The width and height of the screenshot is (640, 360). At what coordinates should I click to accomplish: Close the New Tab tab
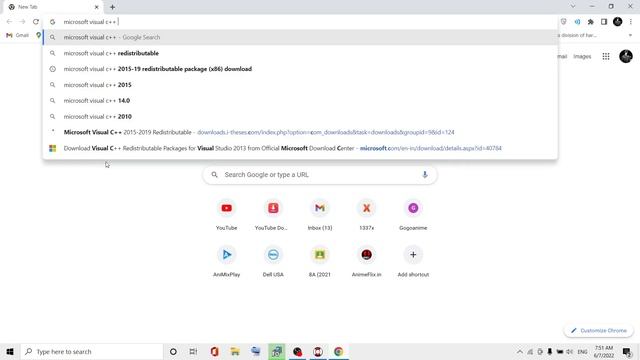(x=97, y=7)
